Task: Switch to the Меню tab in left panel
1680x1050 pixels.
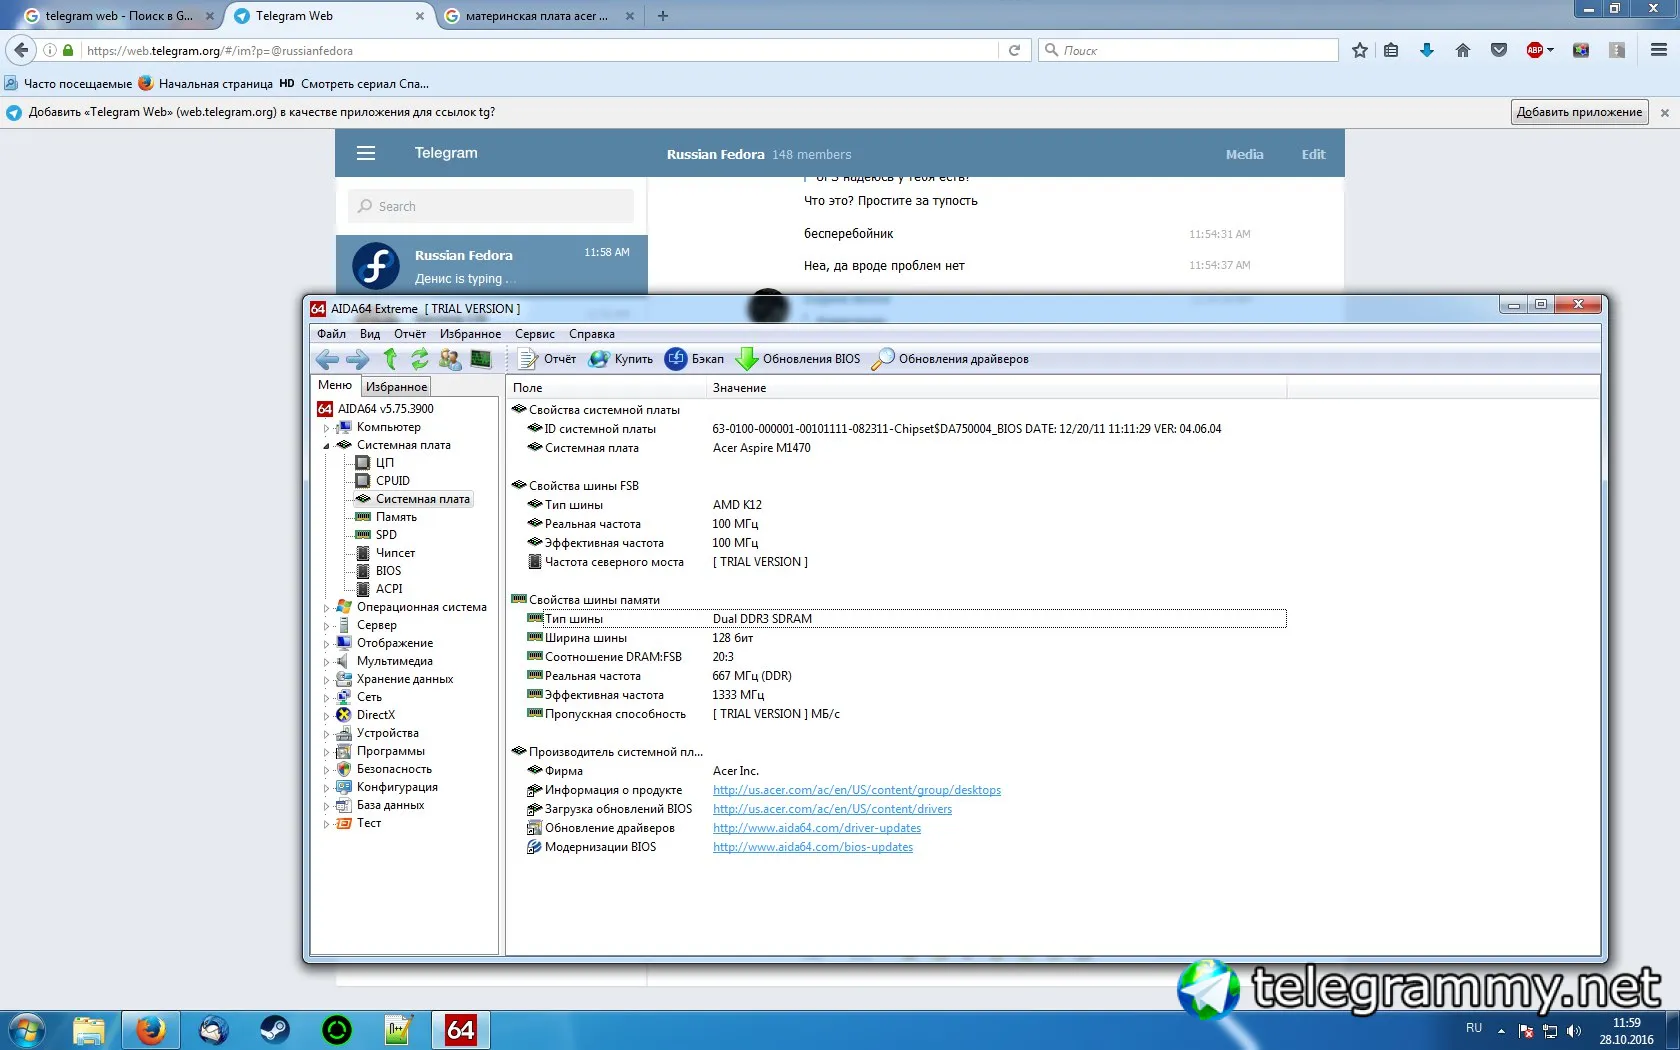Action: point(335,385)
